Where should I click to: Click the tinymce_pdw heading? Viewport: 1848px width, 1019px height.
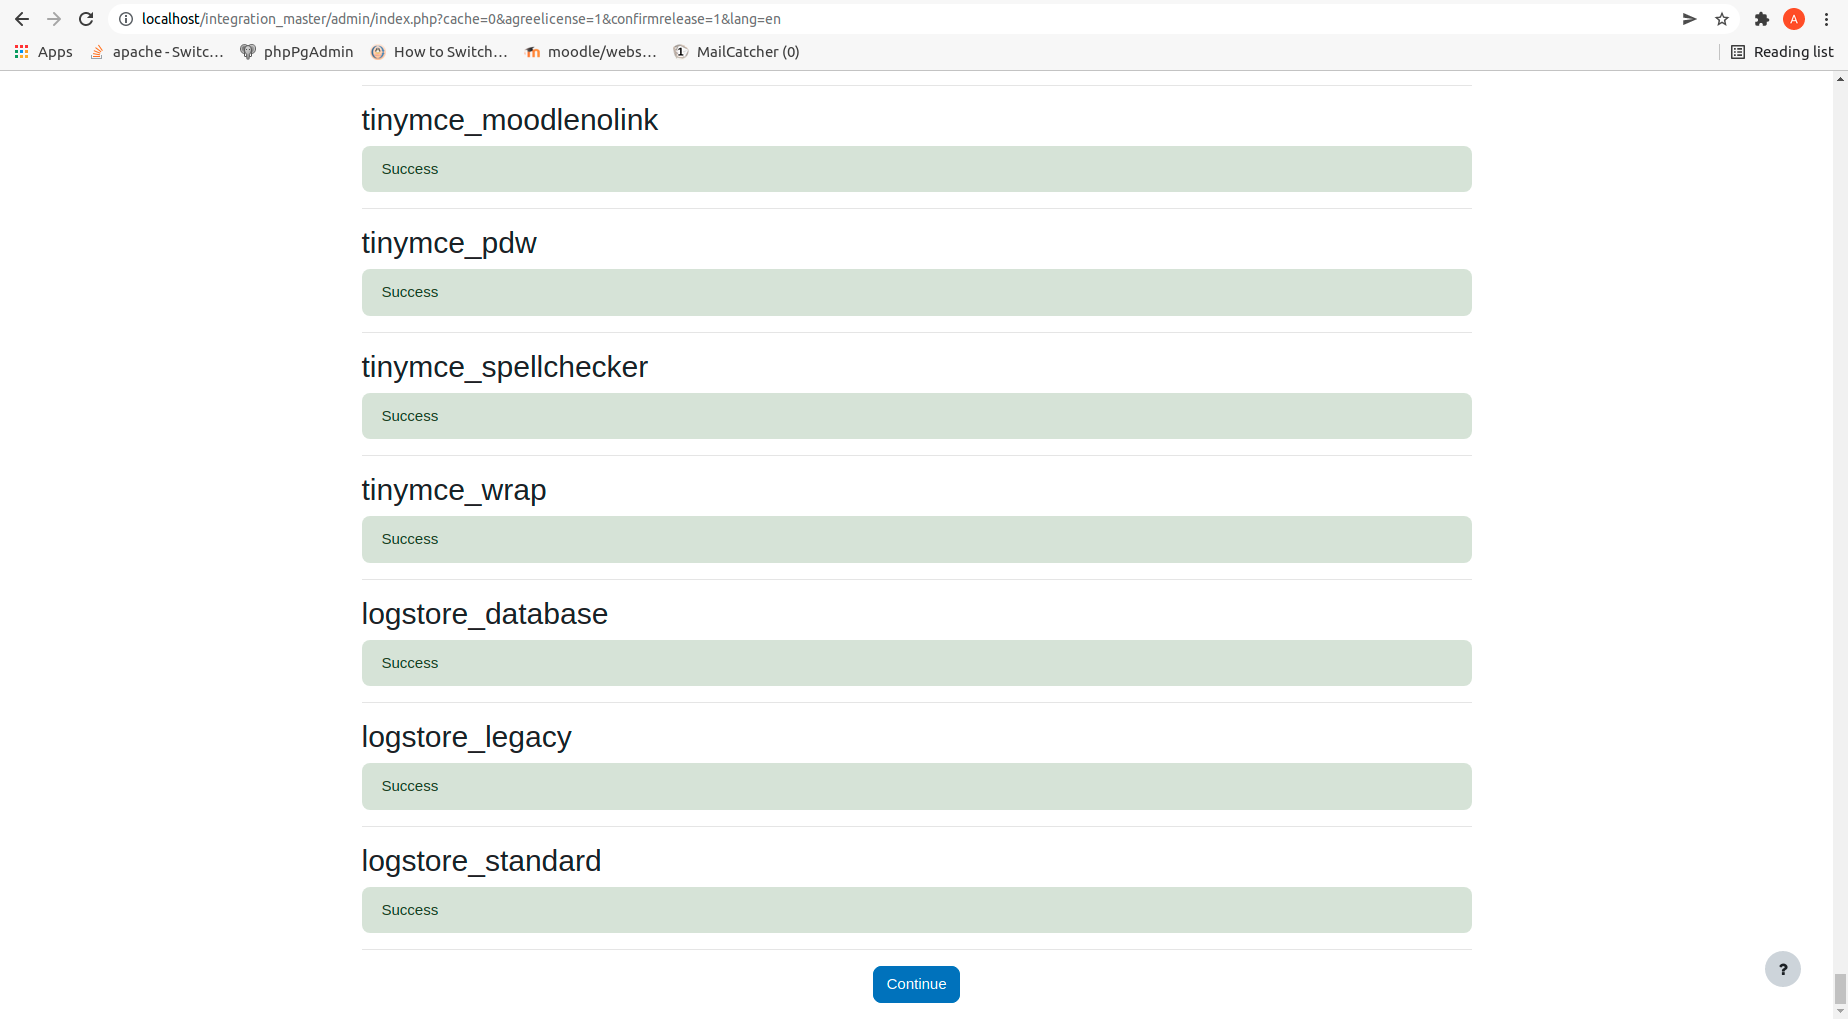click(449, 243)
